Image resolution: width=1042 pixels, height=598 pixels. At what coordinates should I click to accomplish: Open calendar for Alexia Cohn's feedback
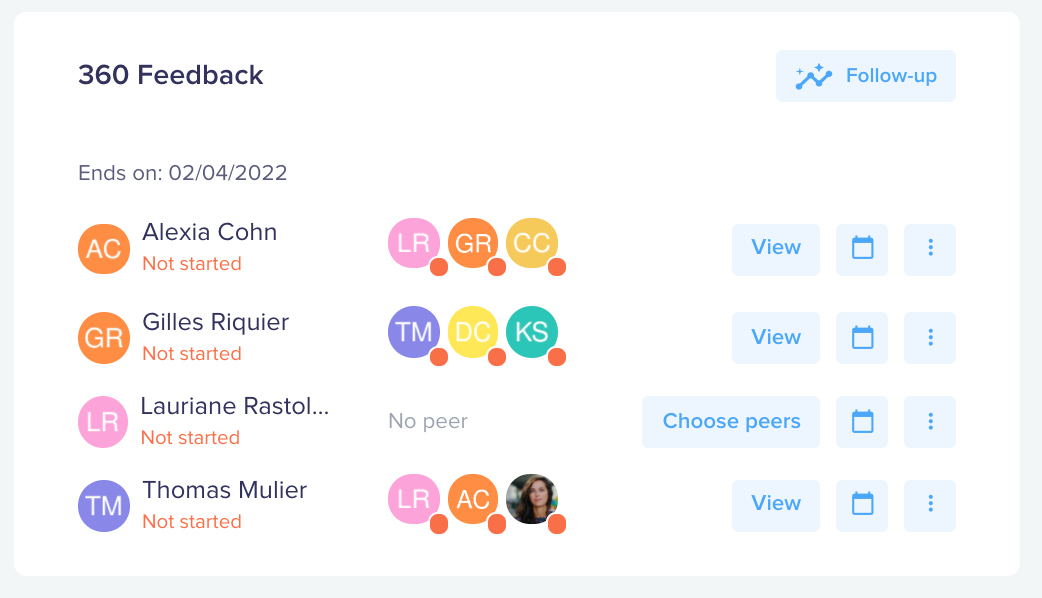[x=862, y=250]
